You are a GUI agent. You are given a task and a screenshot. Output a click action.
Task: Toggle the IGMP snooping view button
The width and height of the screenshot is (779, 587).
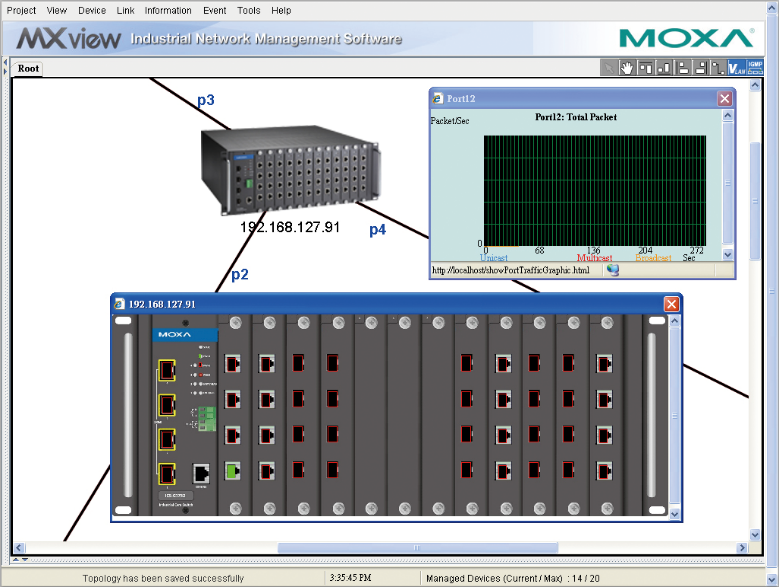click(756, 68)
